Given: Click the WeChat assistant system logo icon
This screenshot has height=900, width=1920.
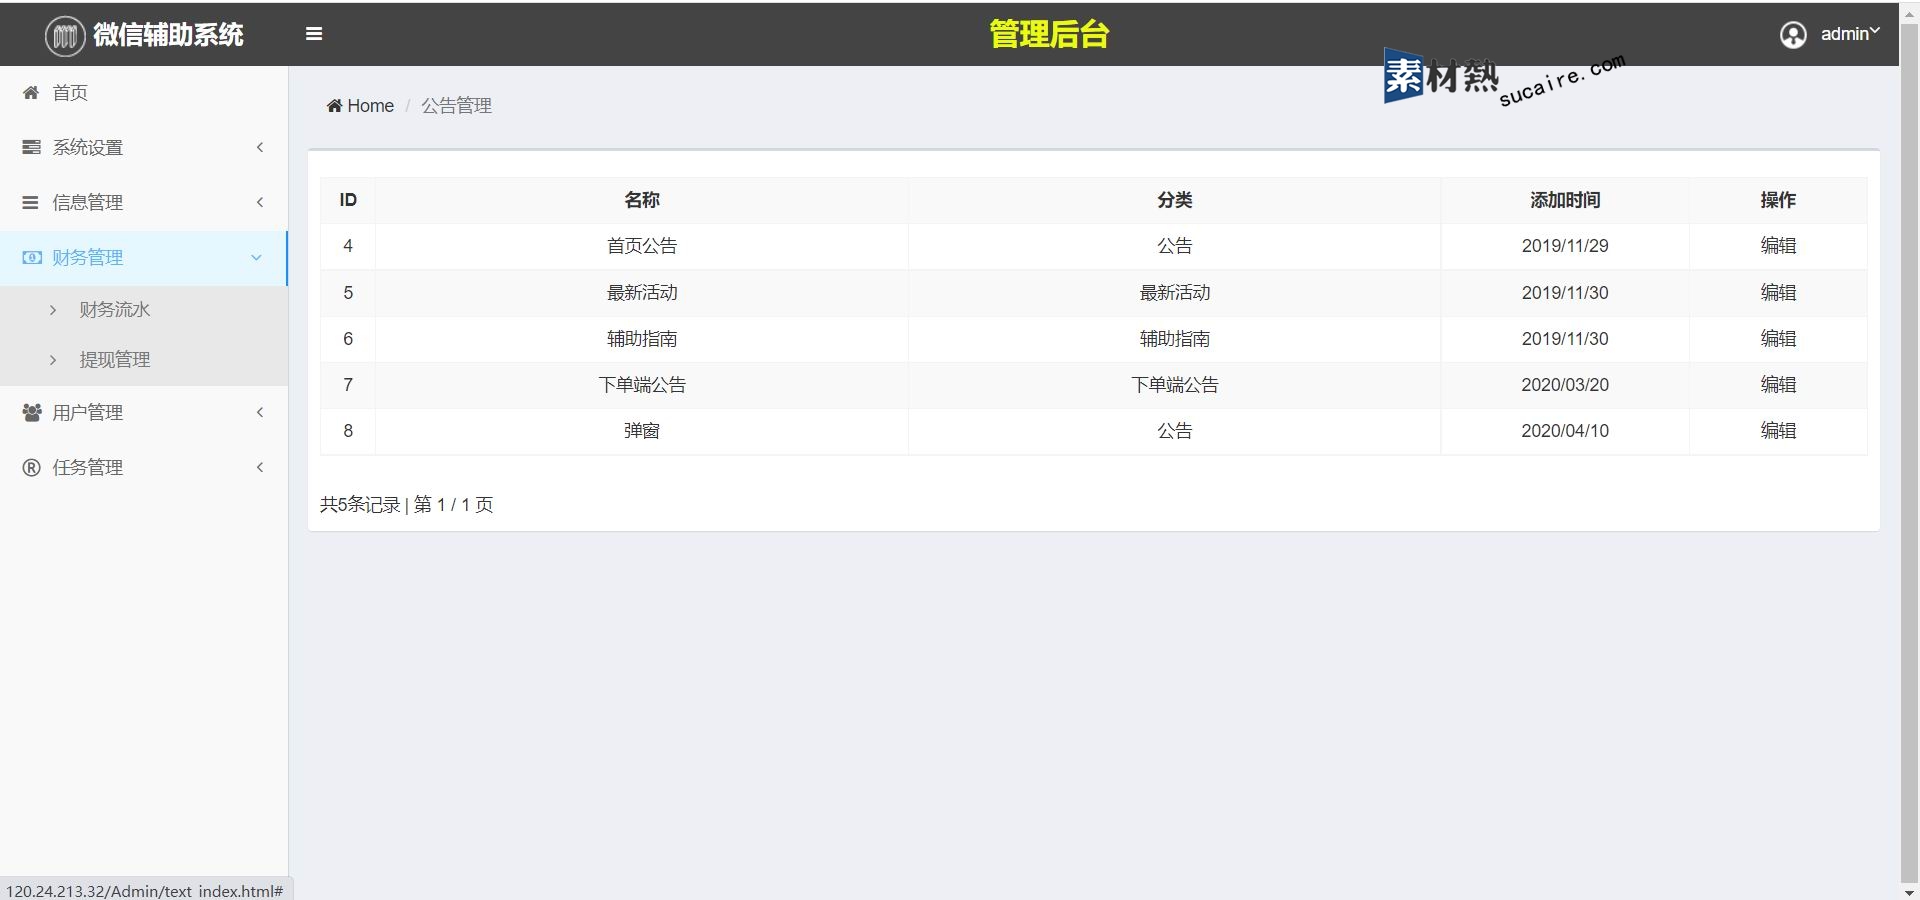Looking at the screenshot, I should pos(65,36).
